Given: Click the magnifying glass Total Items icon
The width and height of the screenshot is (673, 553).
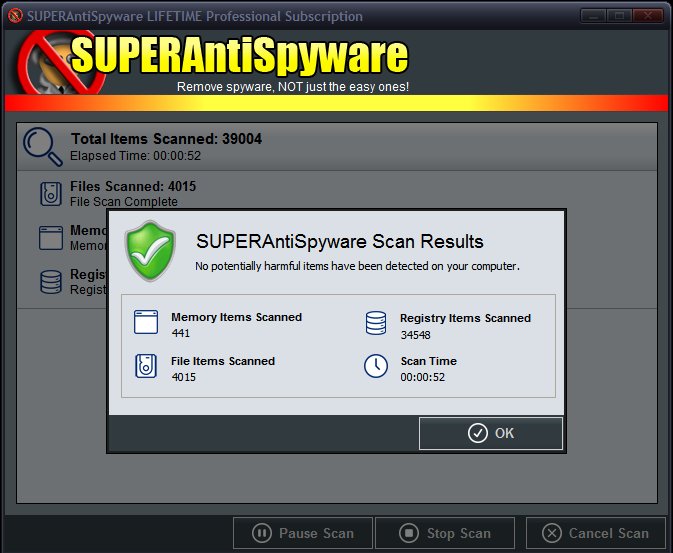Looking at the screenshot, I should 43,147.
